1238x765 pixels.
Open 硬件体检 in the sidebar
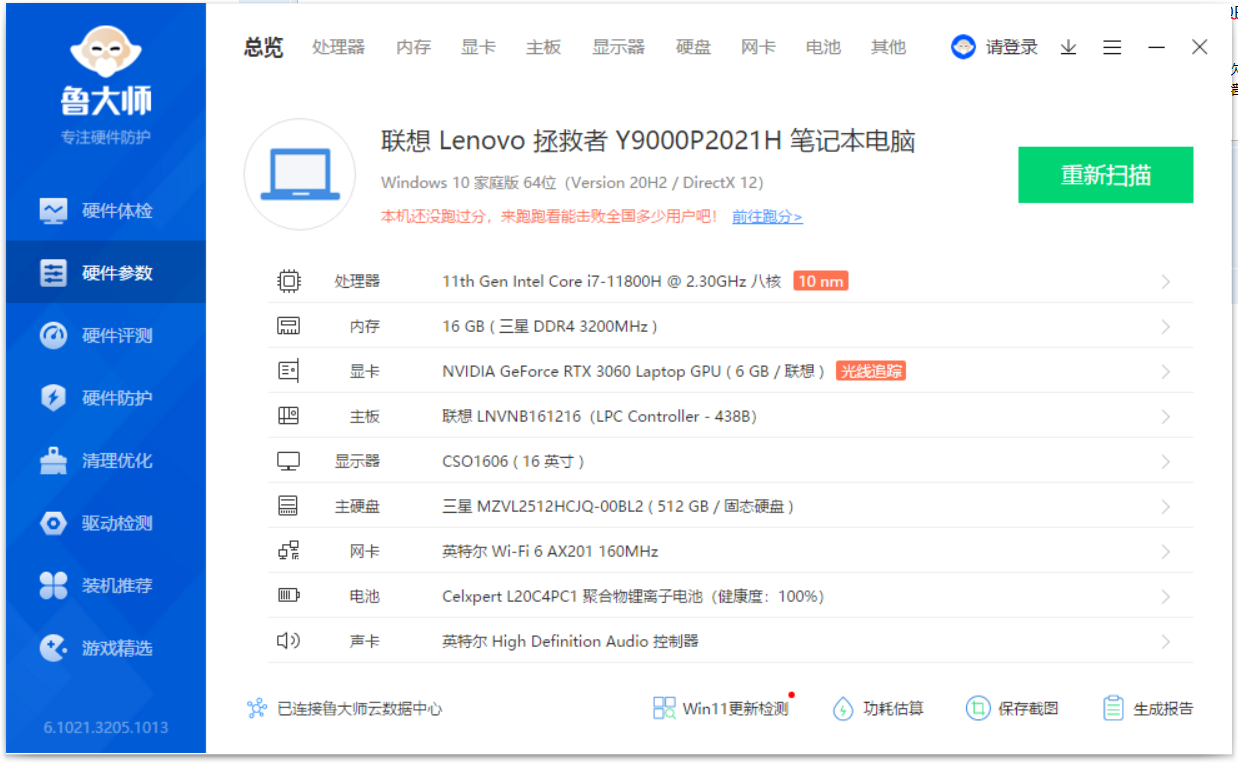click(x=106, y=211)
